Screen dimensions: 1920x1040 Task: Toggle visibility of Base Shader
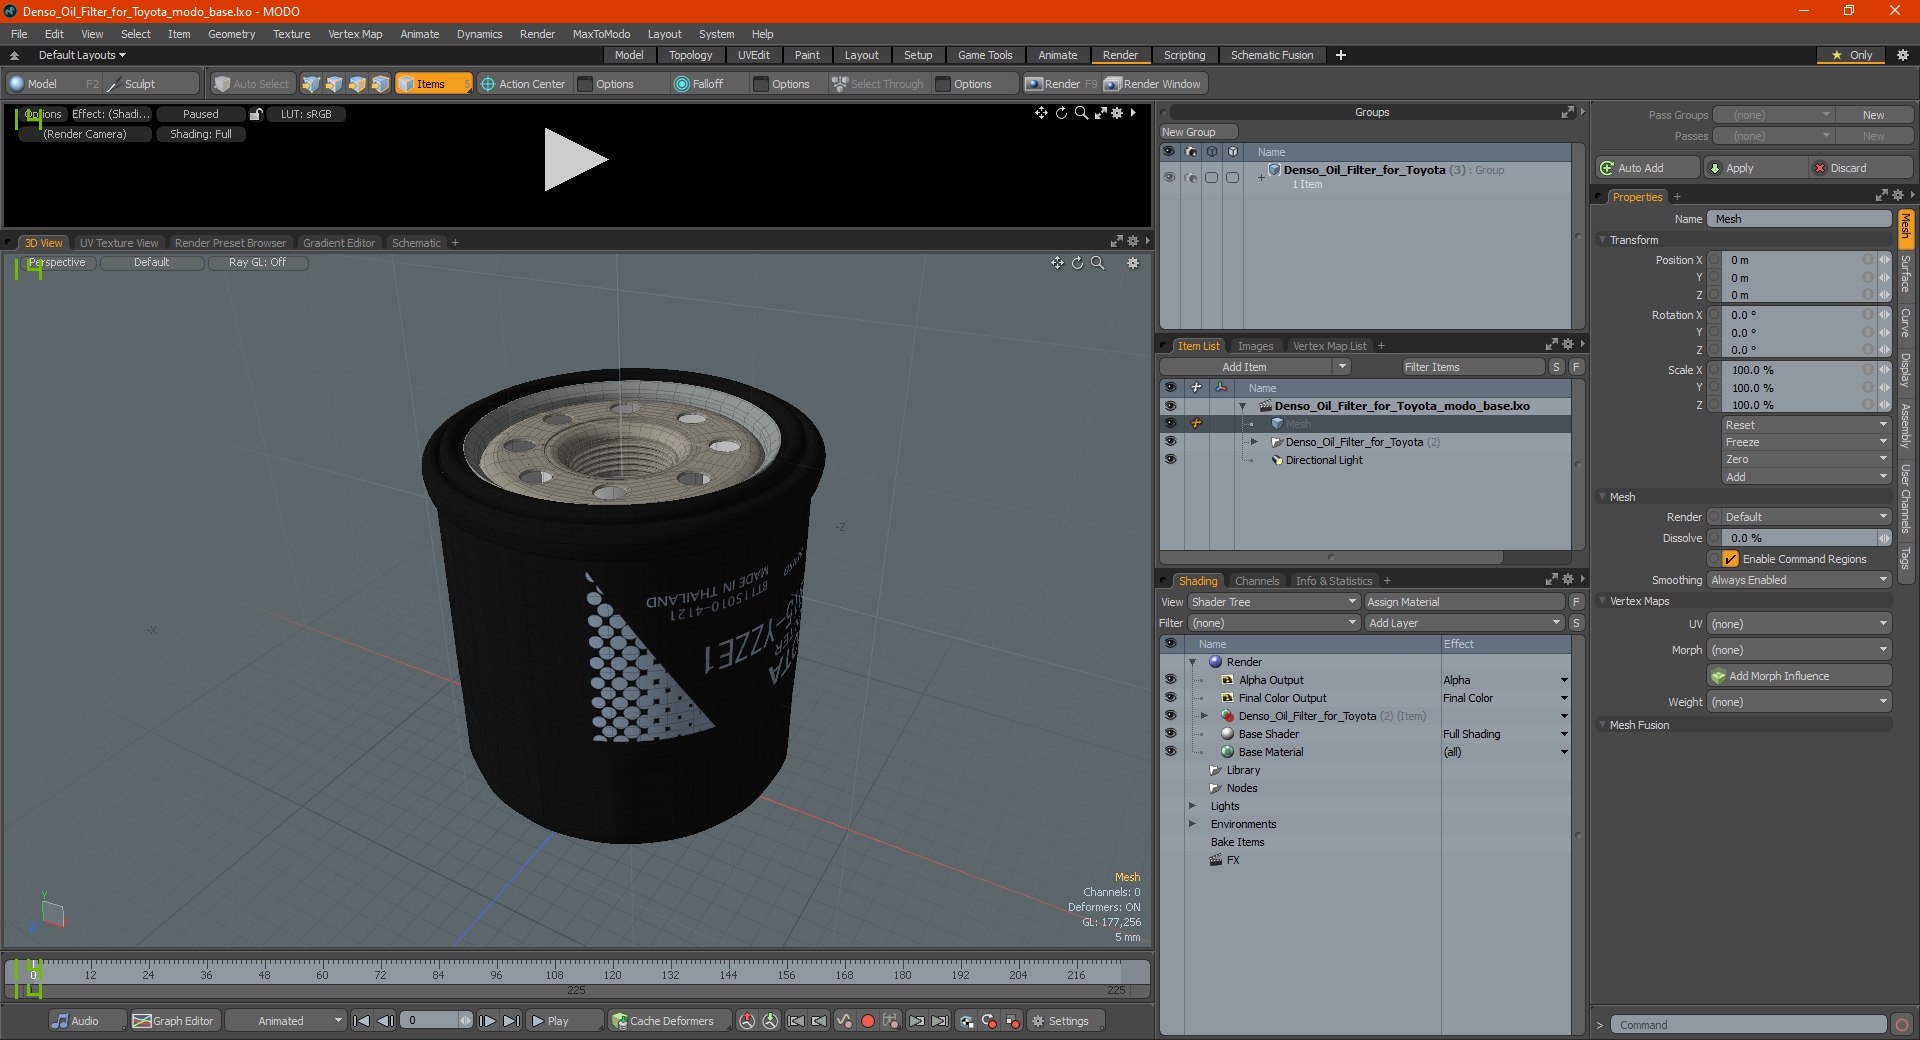(x=1170, y=734)
